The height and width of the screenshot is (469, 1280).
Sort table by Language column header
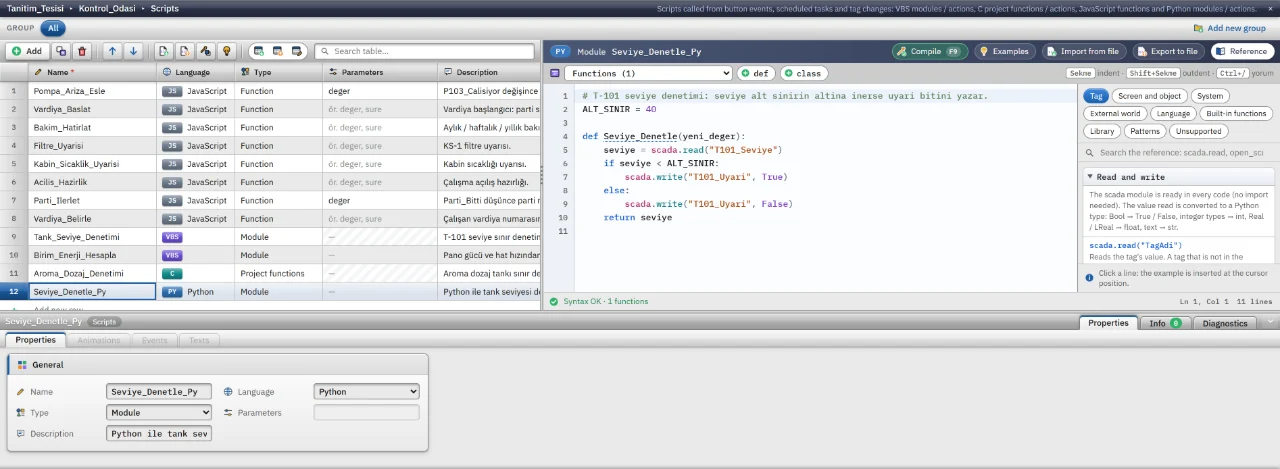(x=196, y=72)
